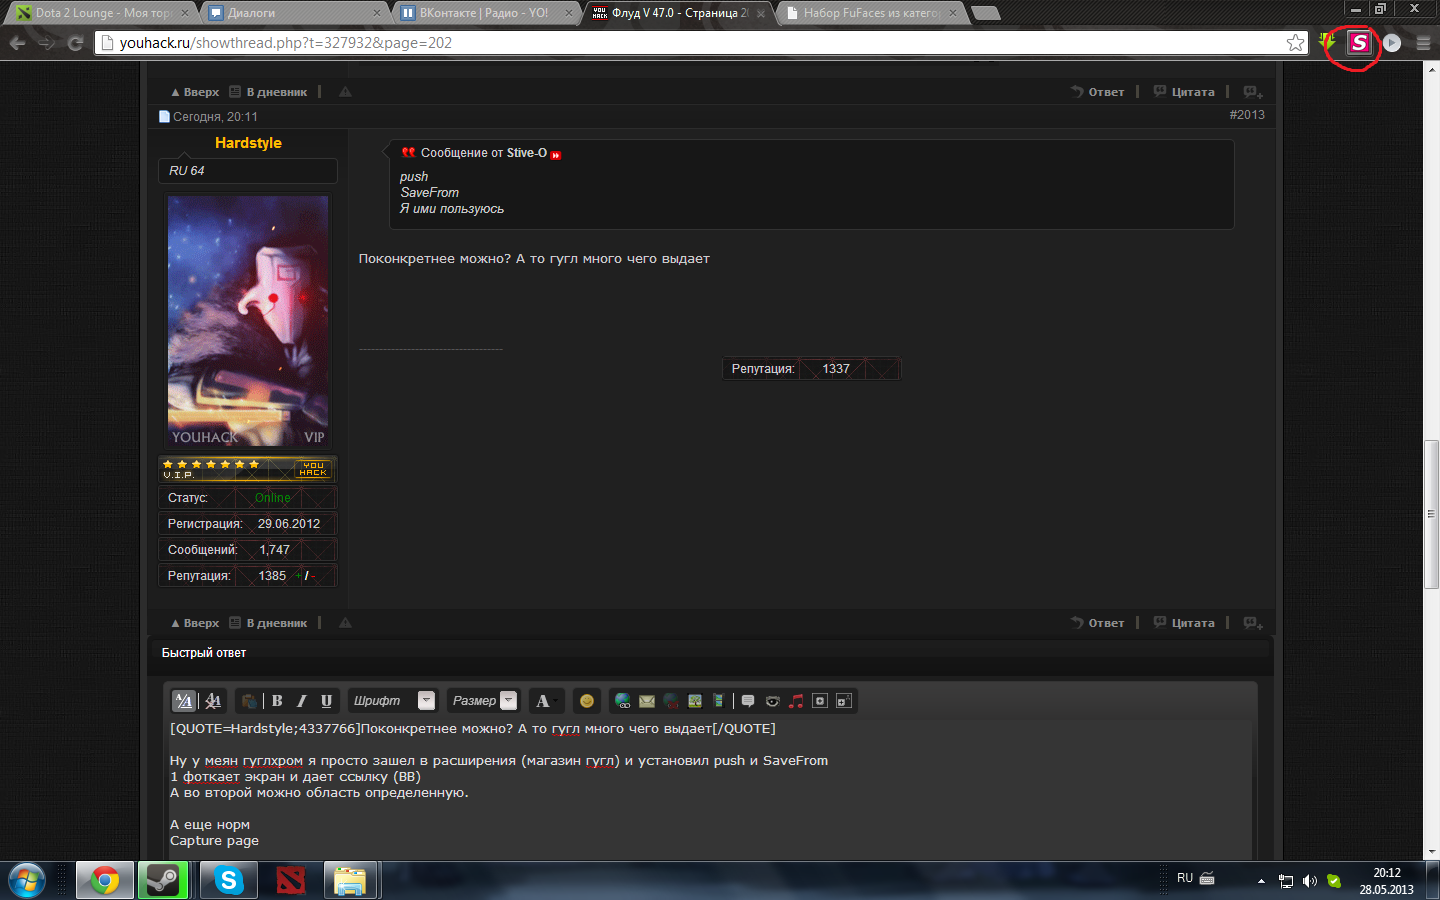The height and width of the screenshot is (900, 1440).
Task: Open Skype from the taskbar
Action: [x=229, y=881]
